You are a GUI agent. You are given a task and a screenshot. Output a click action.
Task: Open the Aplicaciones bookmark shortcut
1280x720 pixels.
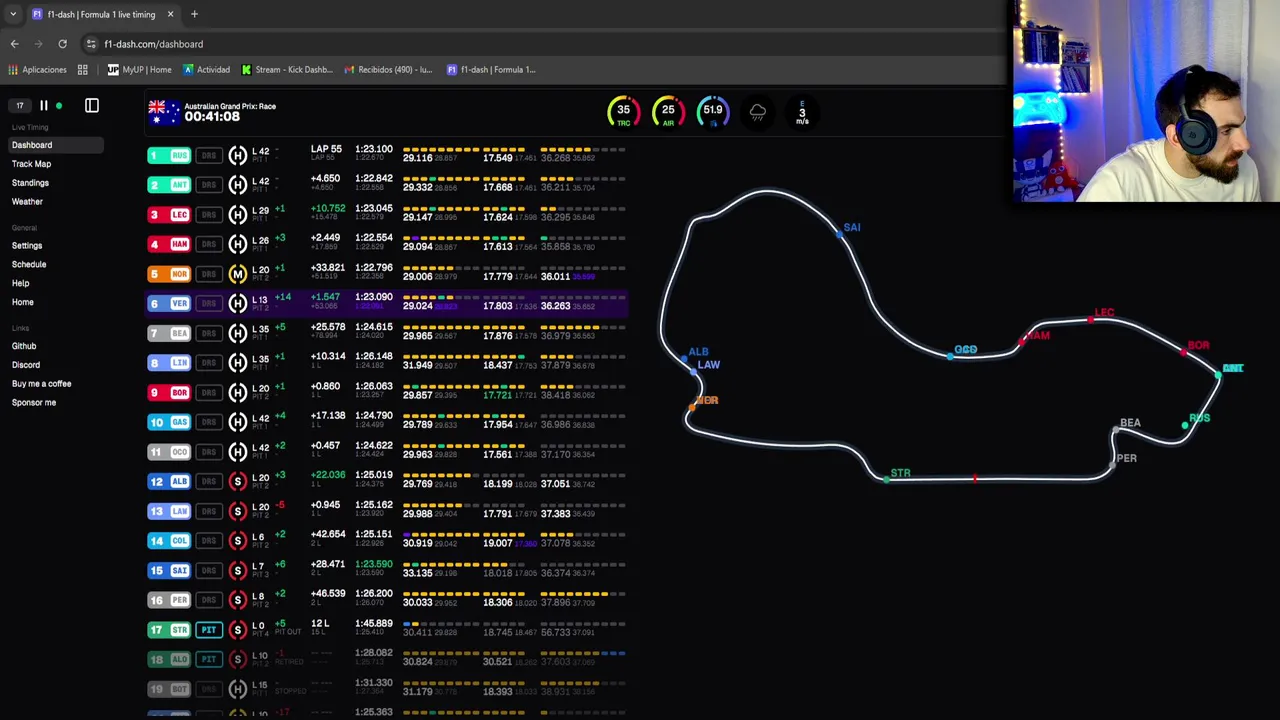(37, 70)
